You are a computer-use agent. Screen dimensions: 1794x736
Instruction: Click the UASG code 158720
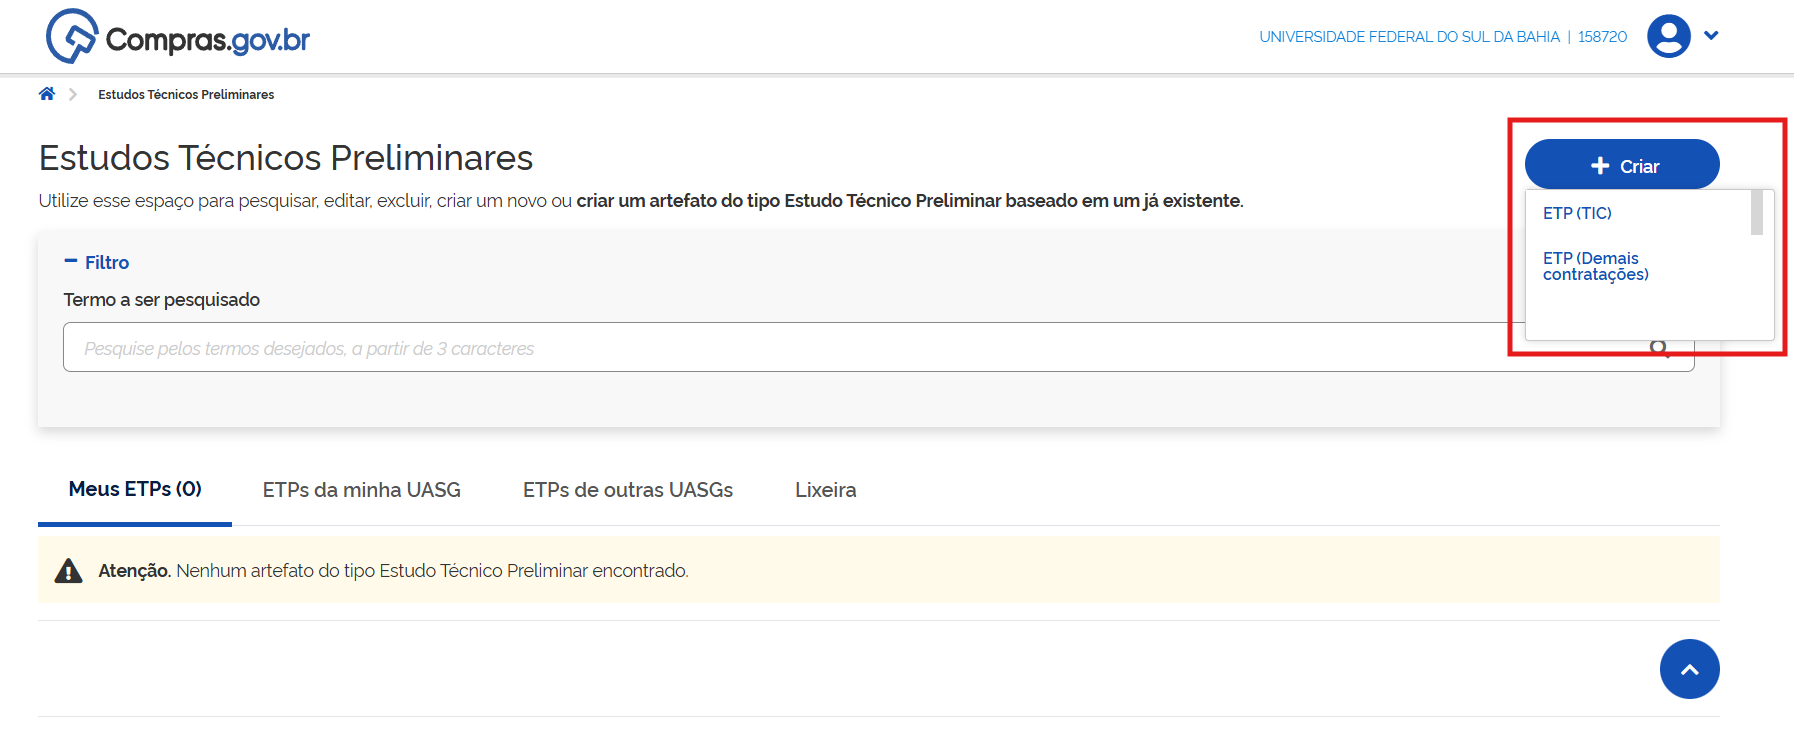pyautogui.click(x=1602, y=37)
